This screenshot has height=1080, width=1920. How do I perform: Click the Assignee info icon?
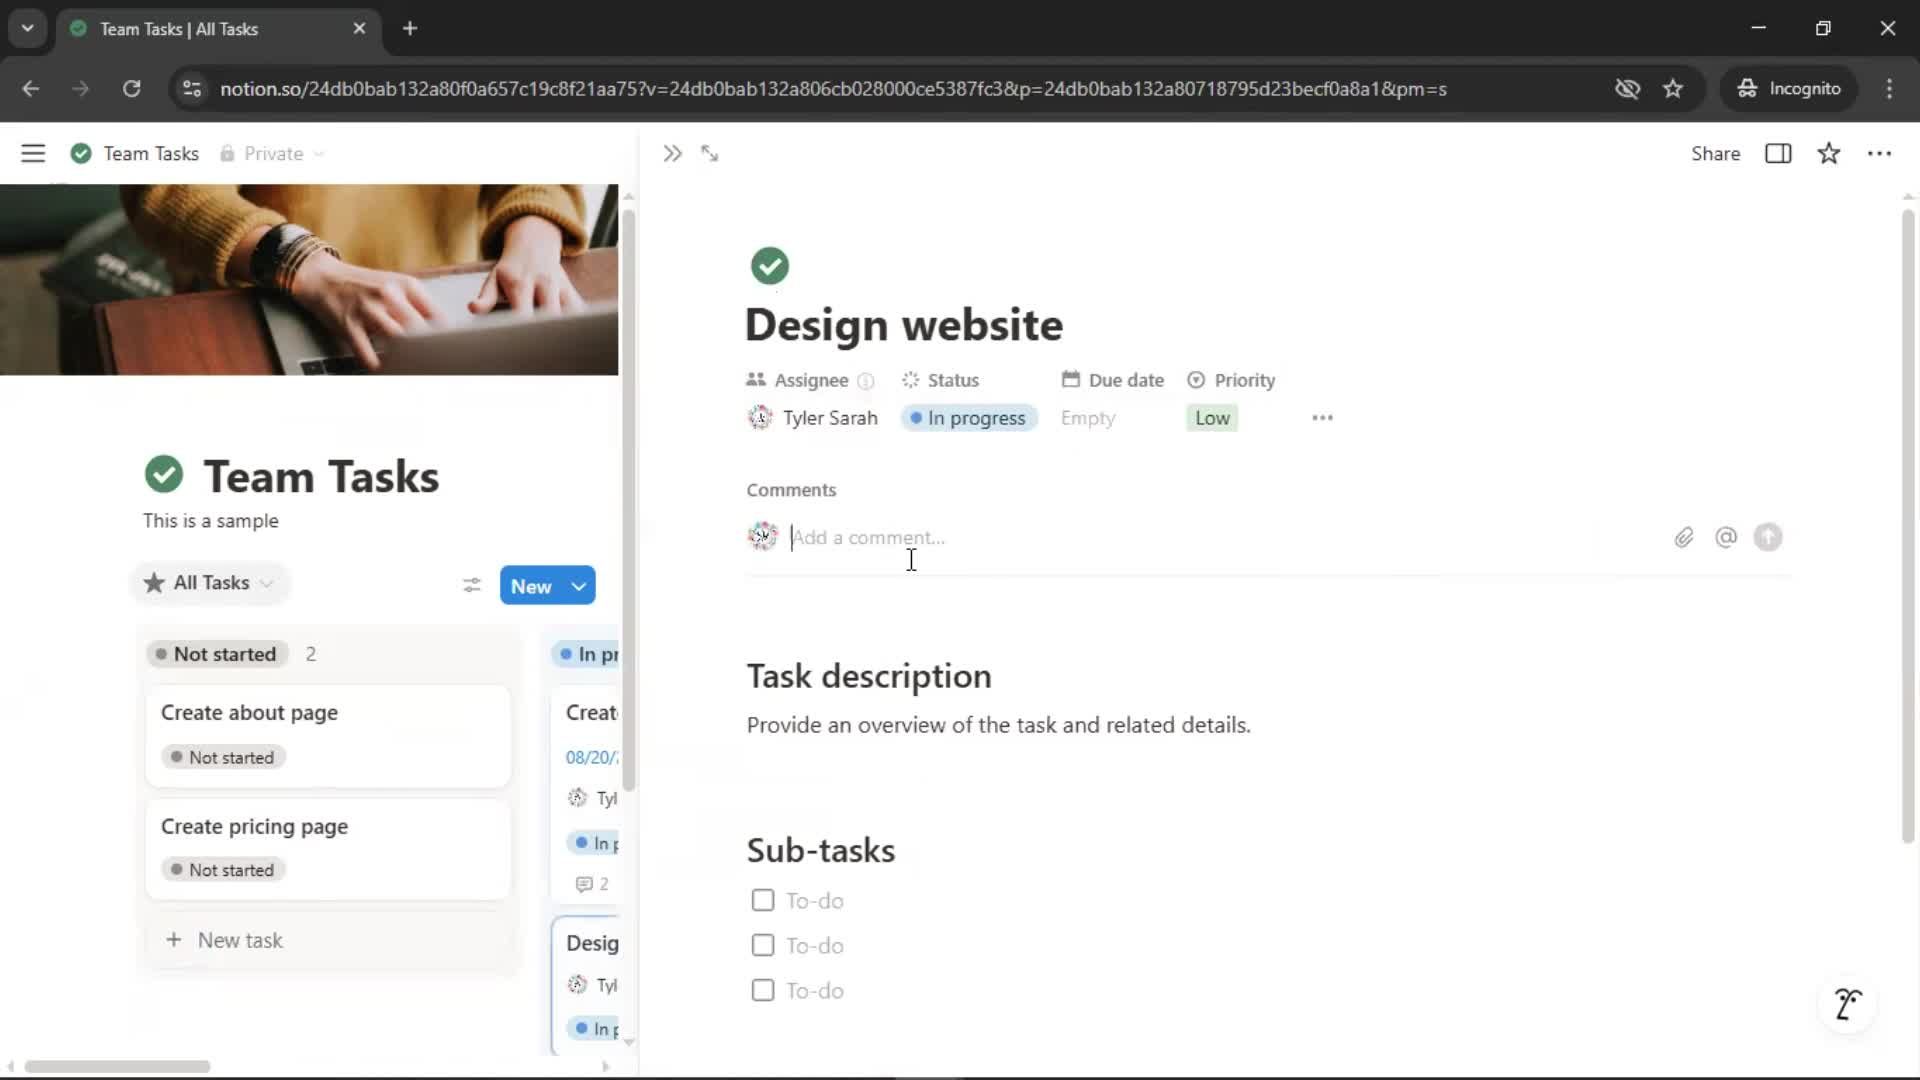pyautogui.click(x=866, y=381)
